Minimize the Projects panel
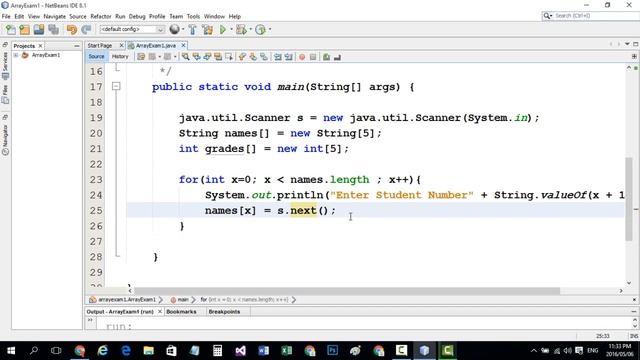 tap(77, 46)
